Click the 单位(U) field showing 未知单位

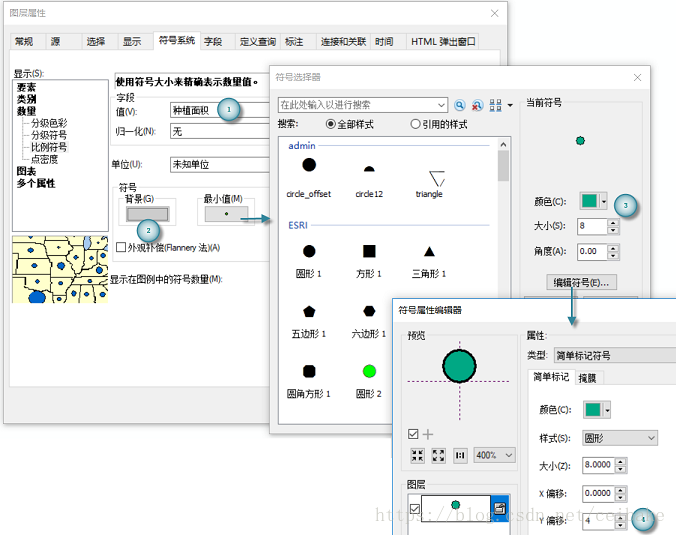point(220,164)
